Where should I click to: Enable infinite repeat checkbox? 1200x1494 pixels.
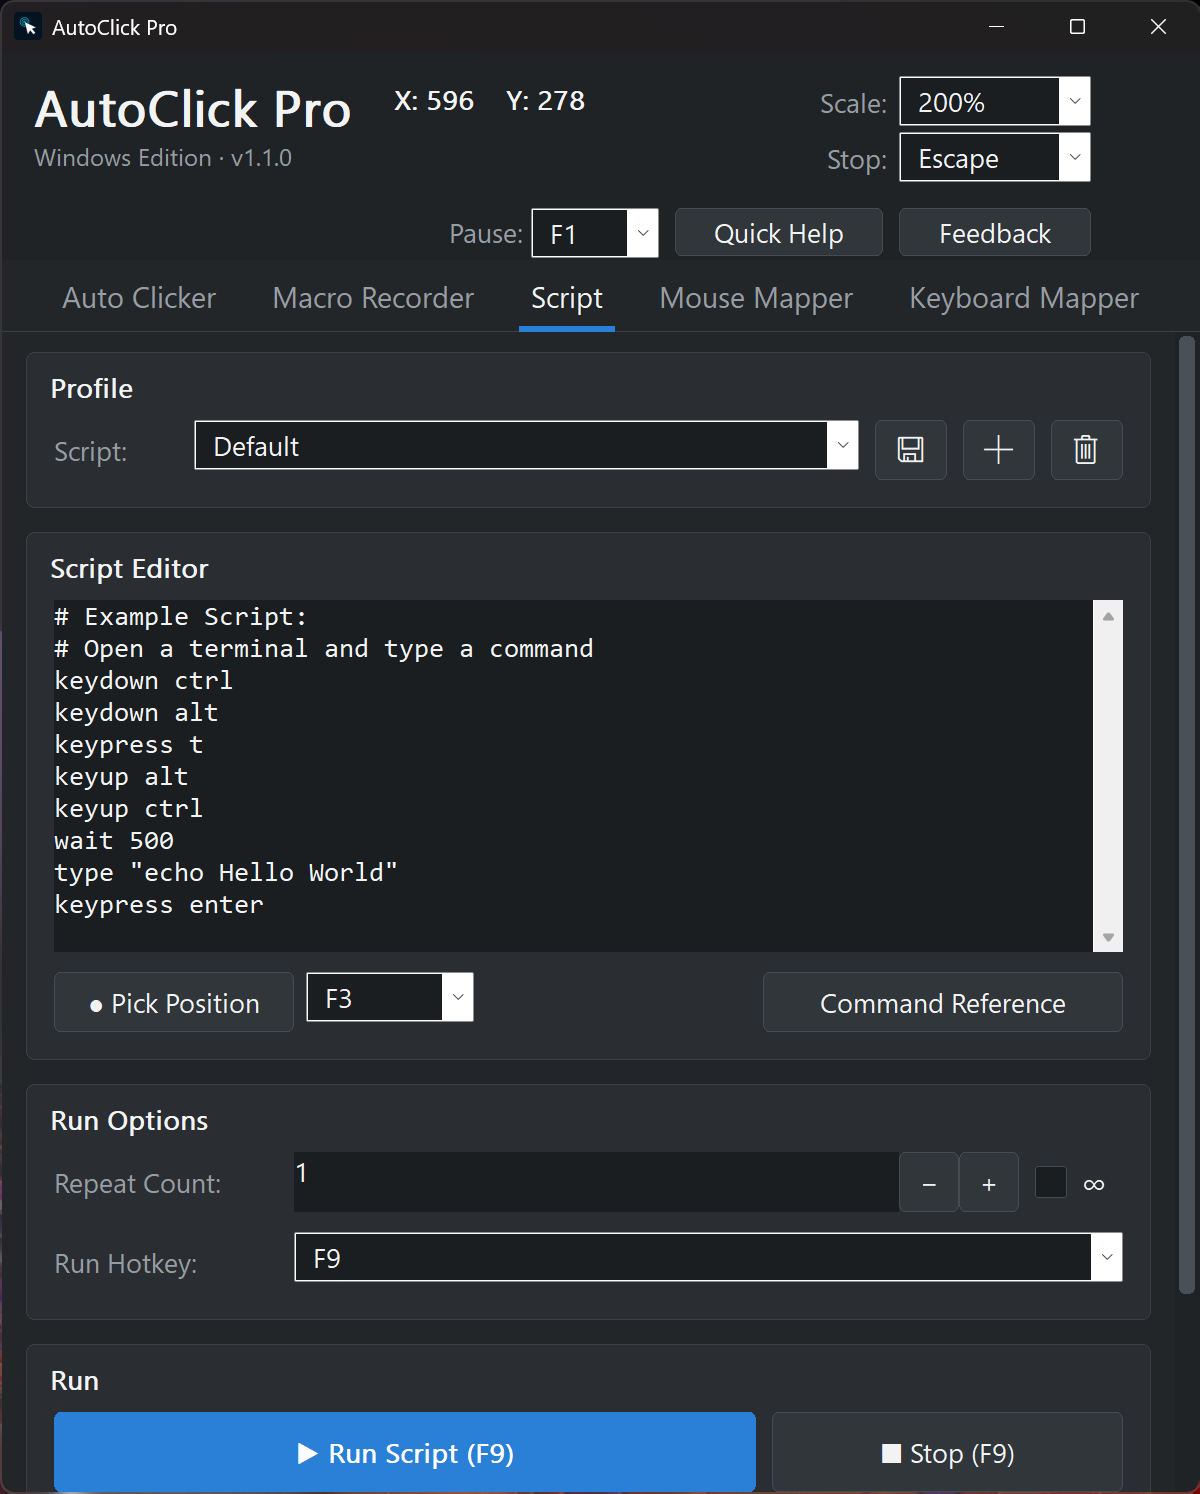coord(1050,1182)
